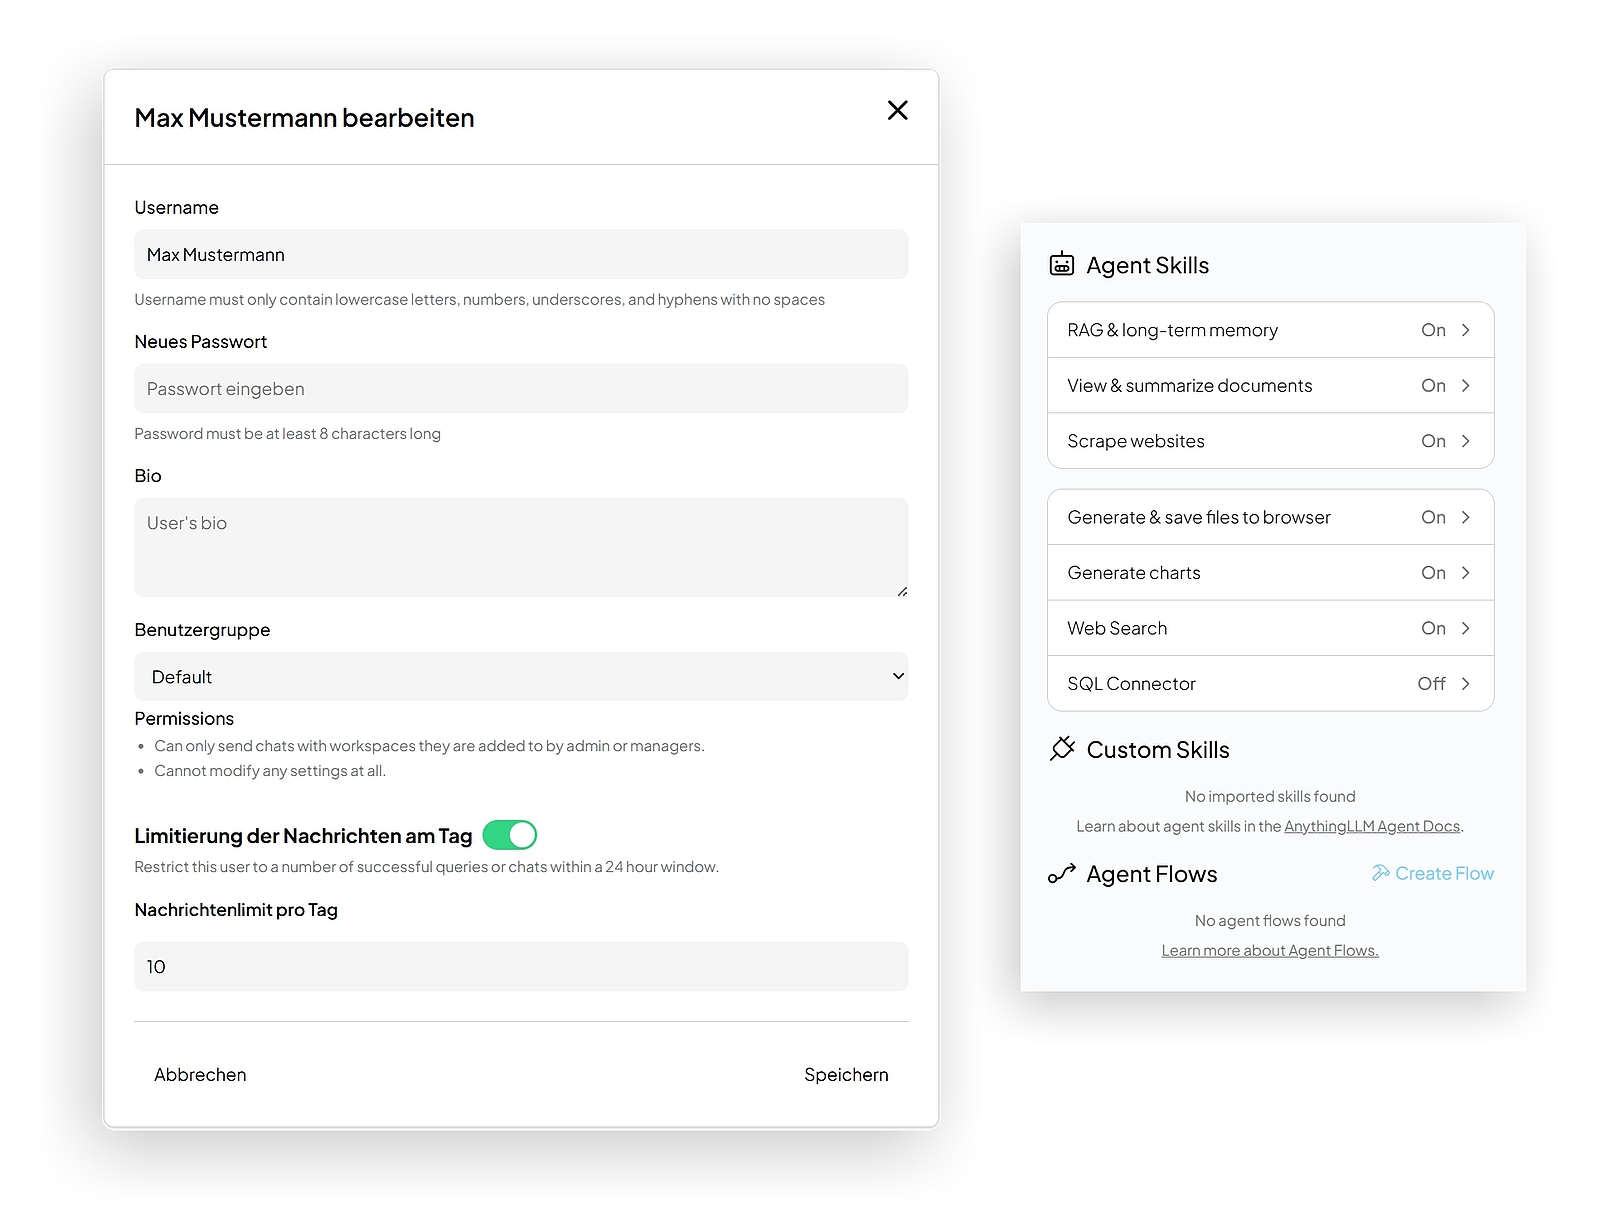Click the Agent Flows path icon
This screenshot has height=1225, width=1600.
(1061, 874)
